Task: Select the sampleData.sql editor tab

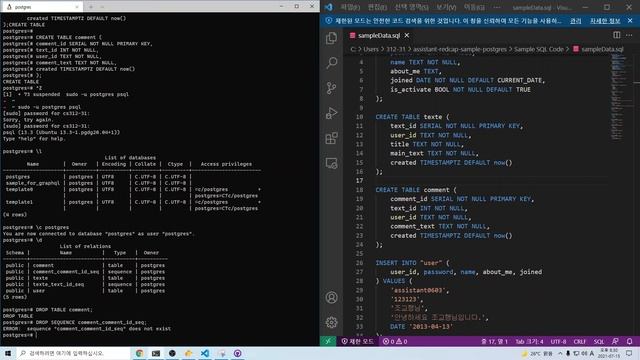Action: coord(380,36)
